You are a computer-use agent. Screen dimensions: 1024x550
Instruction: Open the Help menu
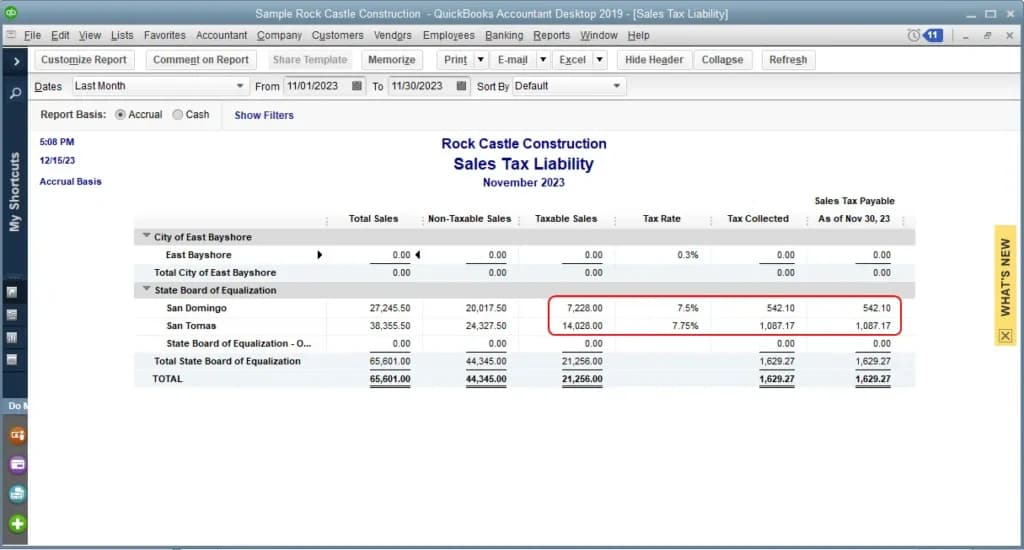(x=638, y=35)
